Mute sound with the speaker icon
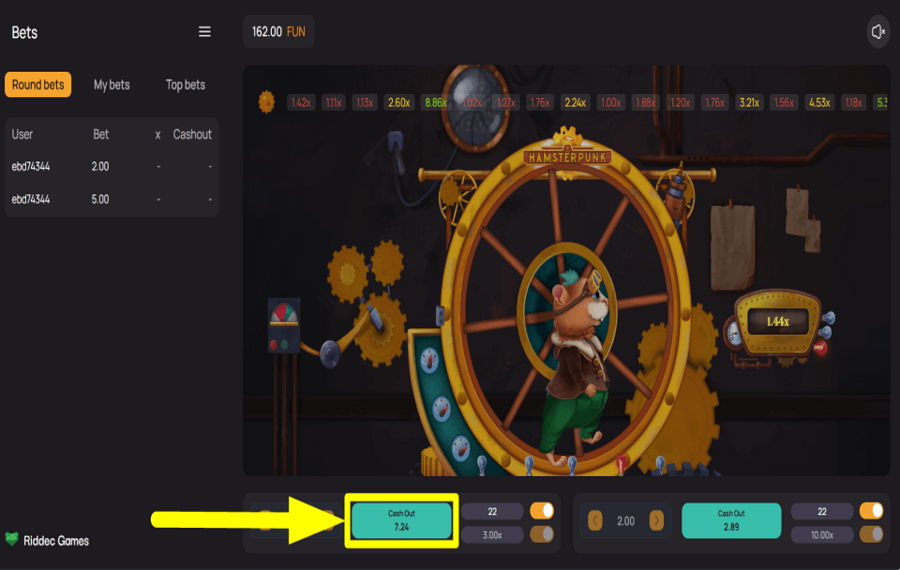900x570 pixels. click(878, 32)
